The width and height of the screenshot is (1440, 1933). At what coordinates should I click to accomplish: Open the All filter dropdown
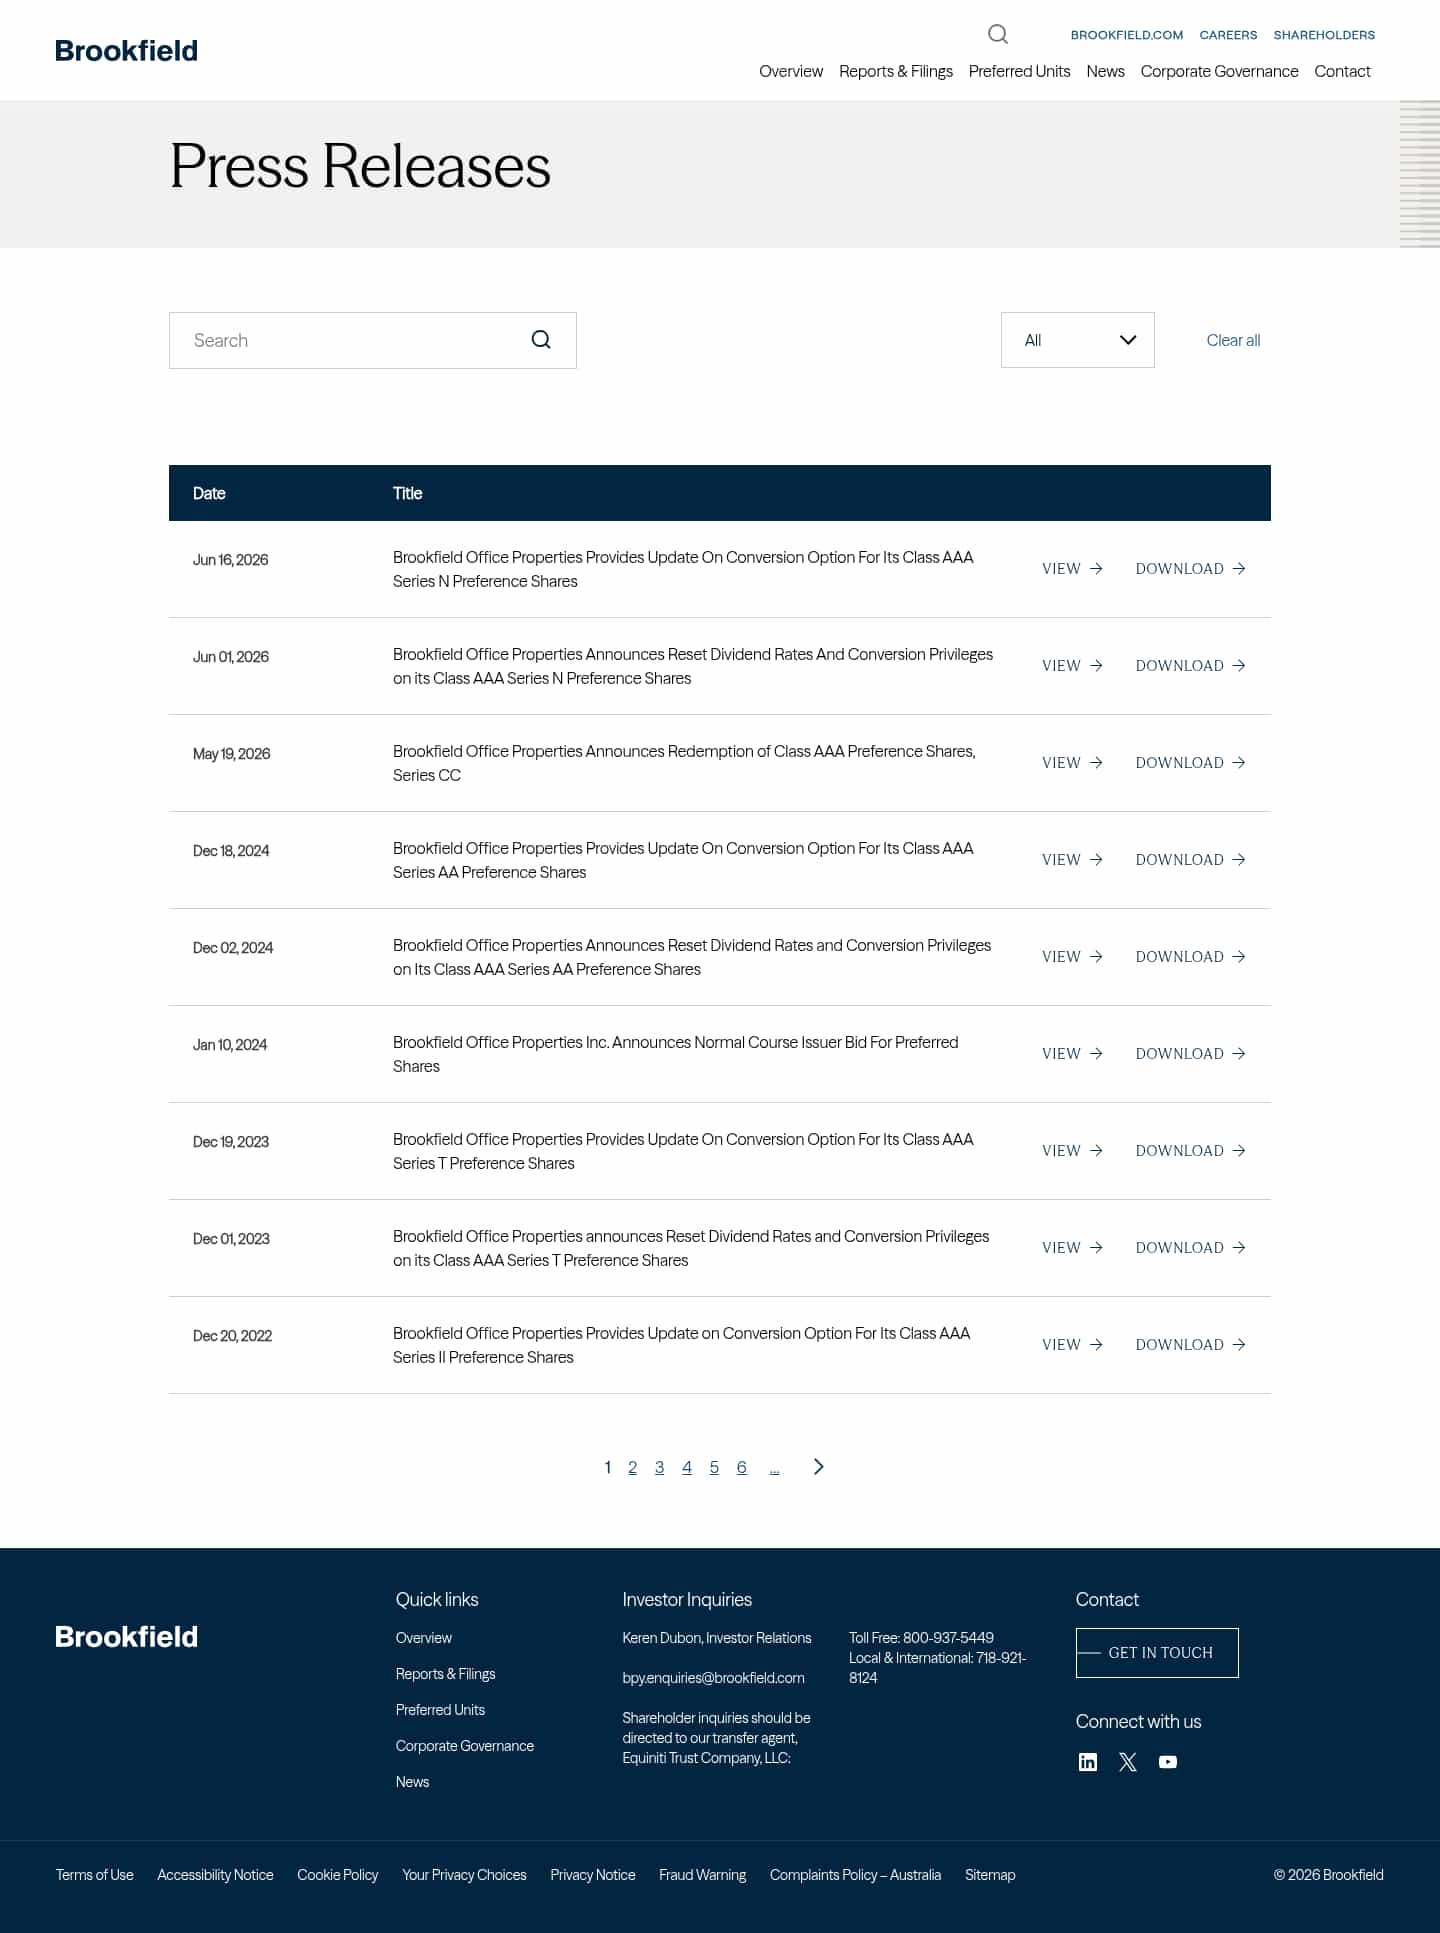click(1078, 340)
